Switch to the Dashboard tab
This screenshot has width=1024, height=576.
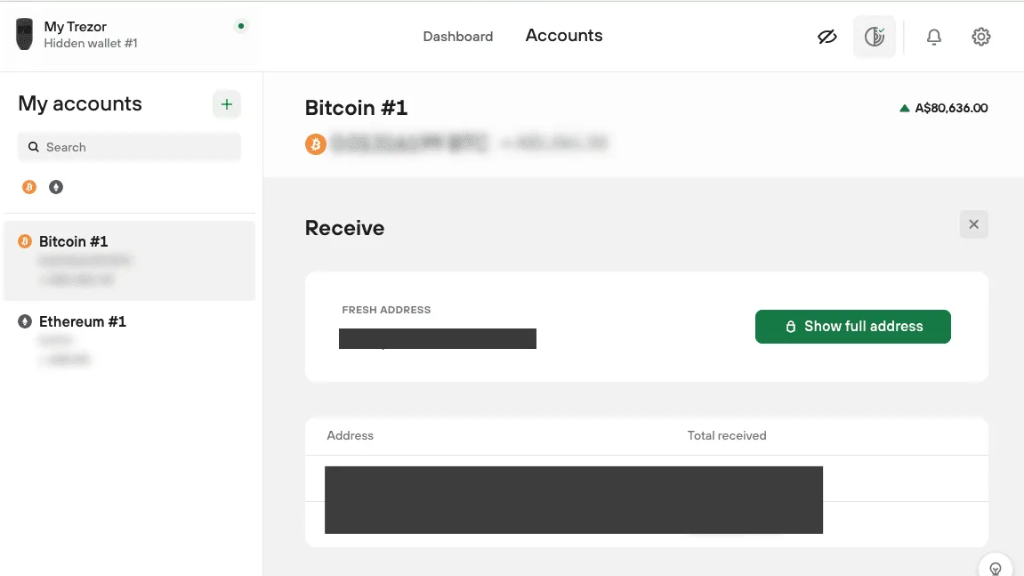(x=458, y=37)
